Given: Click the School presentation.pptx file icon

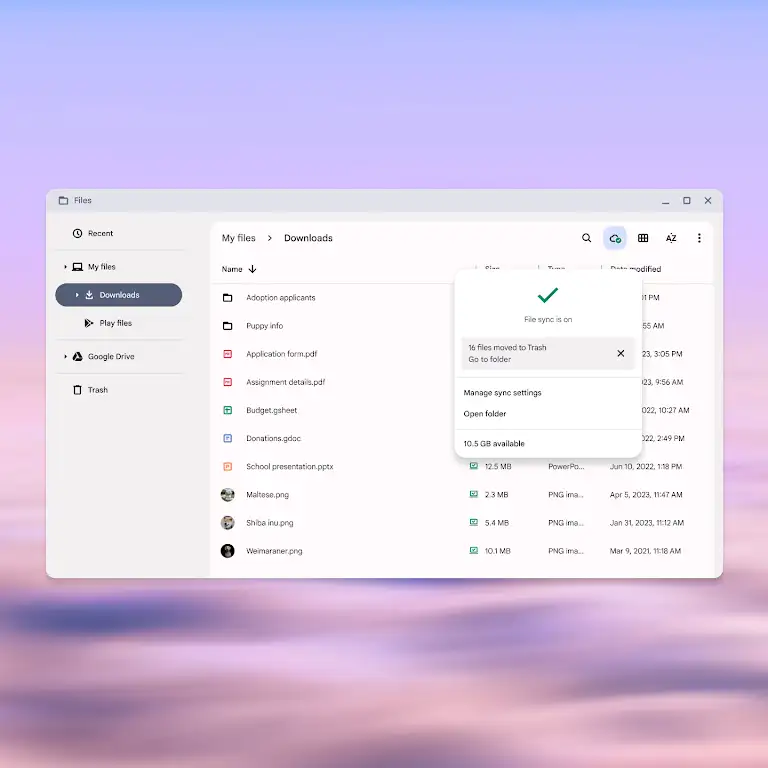Looking at the screenshot, I should point(228,467).
